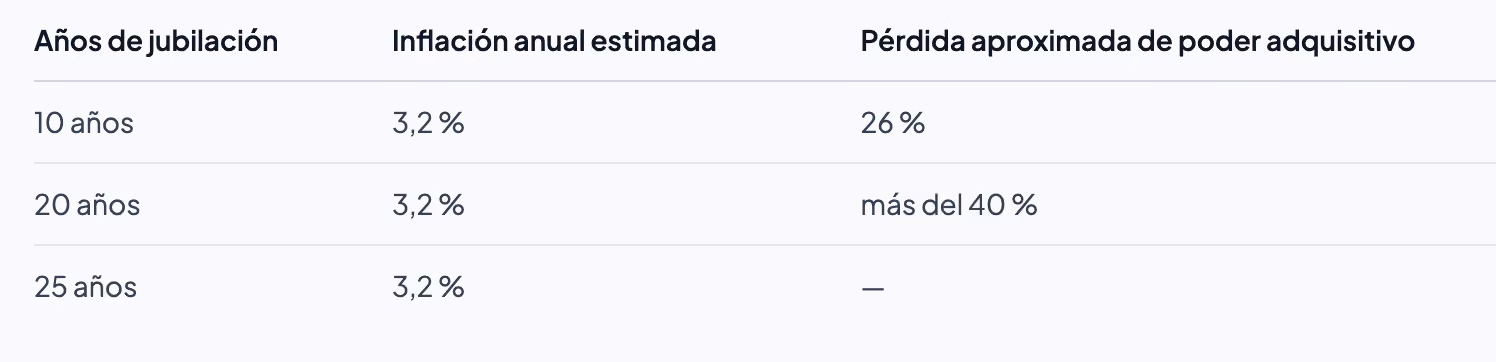This screenshot has width=1496, height=362.
Task: Select the '26 %' loss value
Action: pyautogui.click(x=892, y=124)
